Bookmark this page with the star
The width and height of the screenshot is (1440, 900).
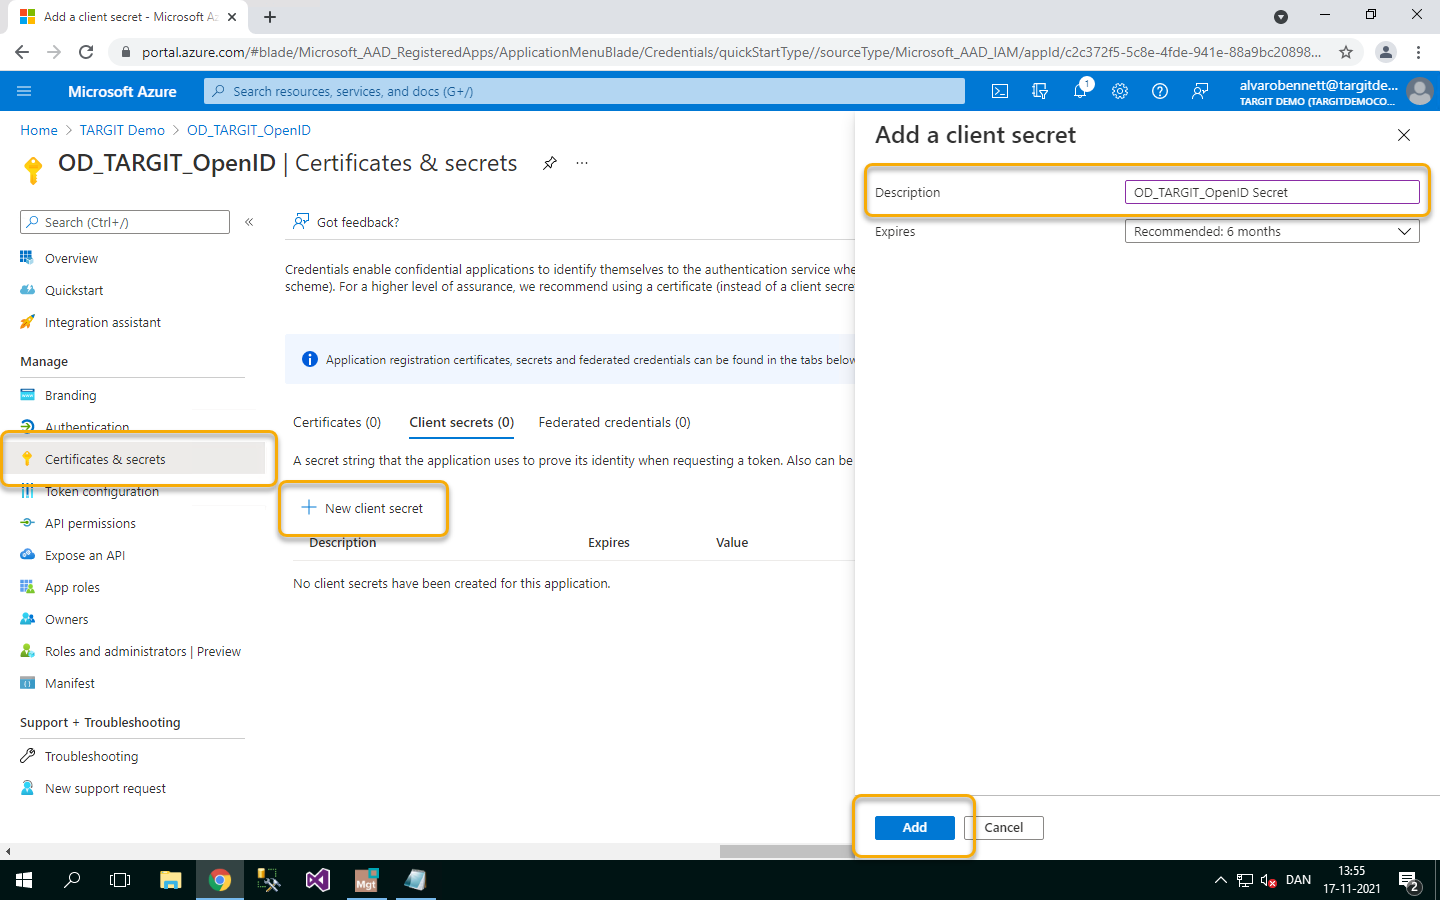pyautogui.click(x=1346, y=52)
